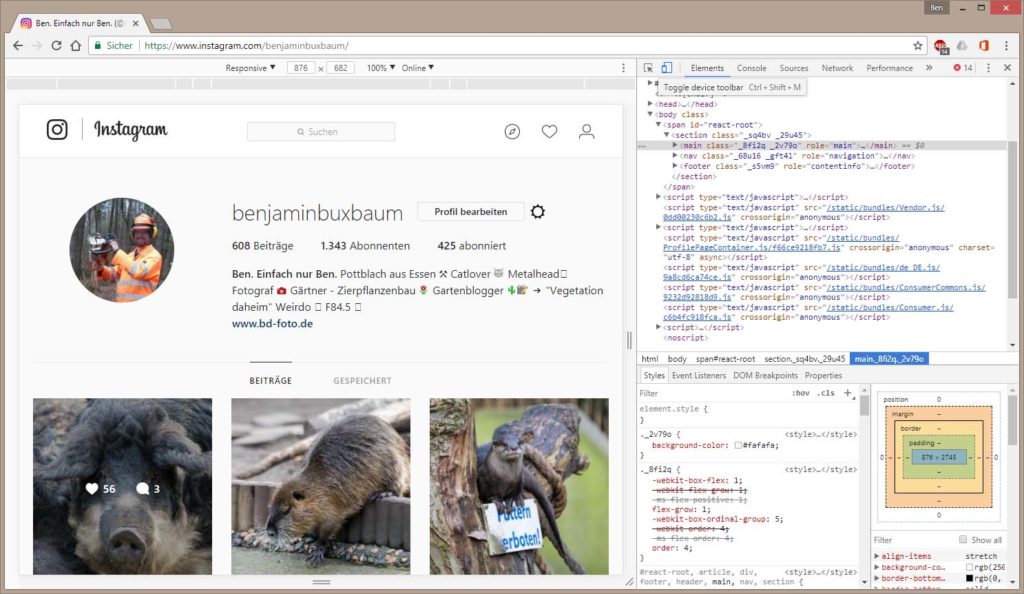Click the Office extension icon
Image resolution: width=1024 pixels, height=594 pixels.
pos(984,46)
